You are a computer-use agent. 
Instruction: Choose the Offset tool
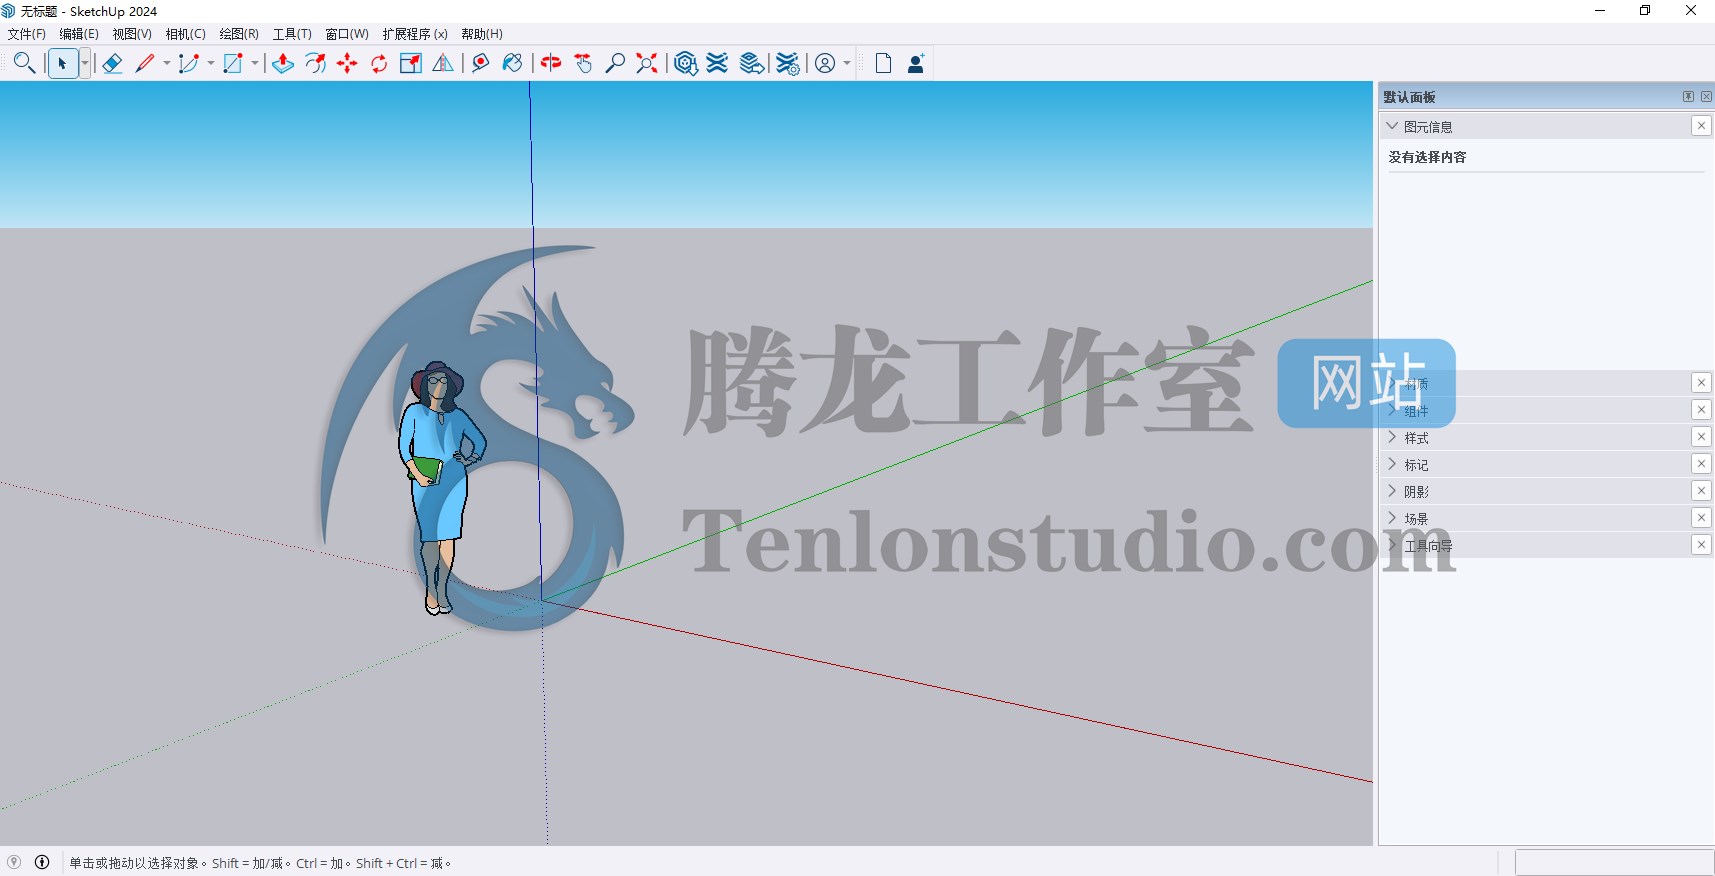[315, 63]
